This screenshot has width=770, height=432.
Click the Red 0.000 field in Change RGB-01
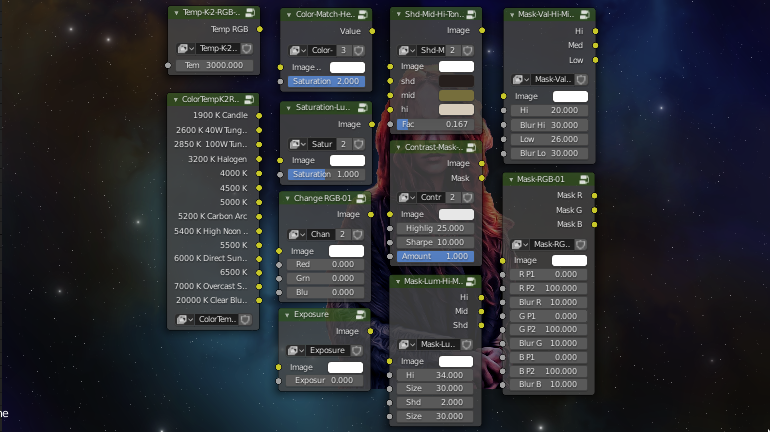[x=325, y=264]
